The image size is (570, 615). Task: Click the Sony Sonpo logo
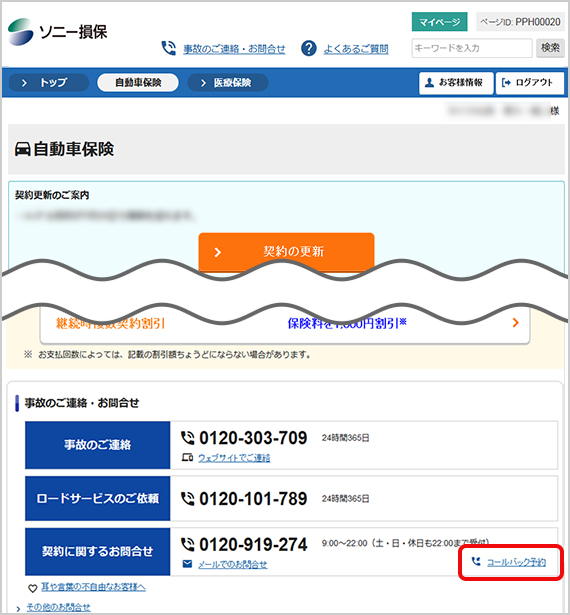tap(57, 32)
